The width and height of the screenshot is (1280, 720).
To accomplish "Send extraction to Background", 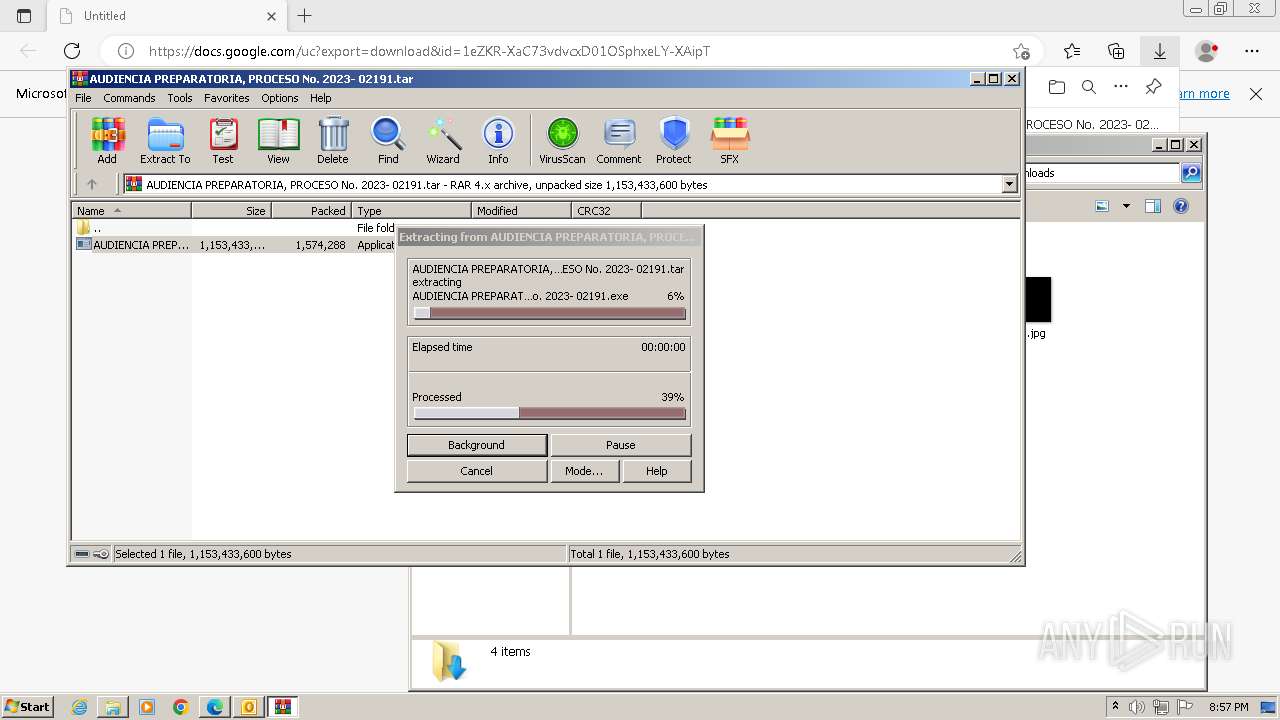I will tap(476, 445).
